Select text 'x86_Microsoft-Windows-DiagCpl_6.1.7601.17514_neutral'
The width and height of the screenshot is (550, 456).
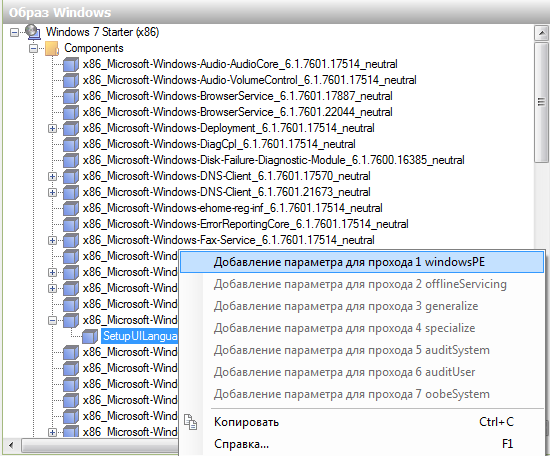coord(219,144)
